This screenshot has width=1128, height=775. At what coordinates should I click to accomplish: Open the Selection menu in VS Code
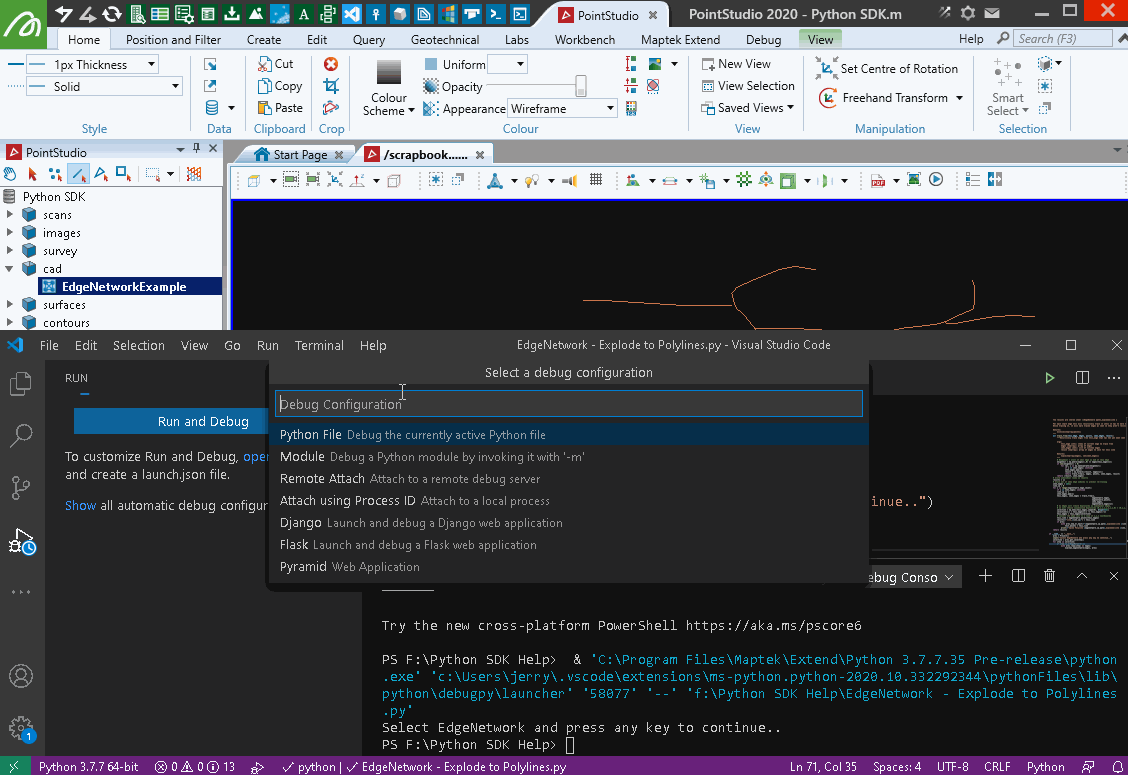tap(138, 345)
